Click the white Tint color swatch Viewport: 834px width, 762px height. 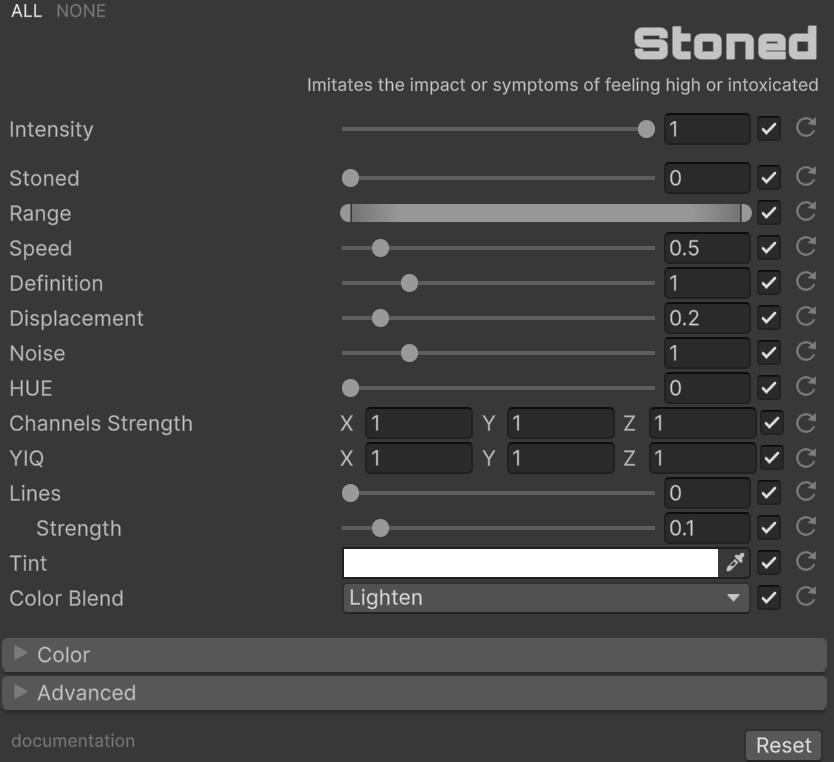click(x=530, y=563)
